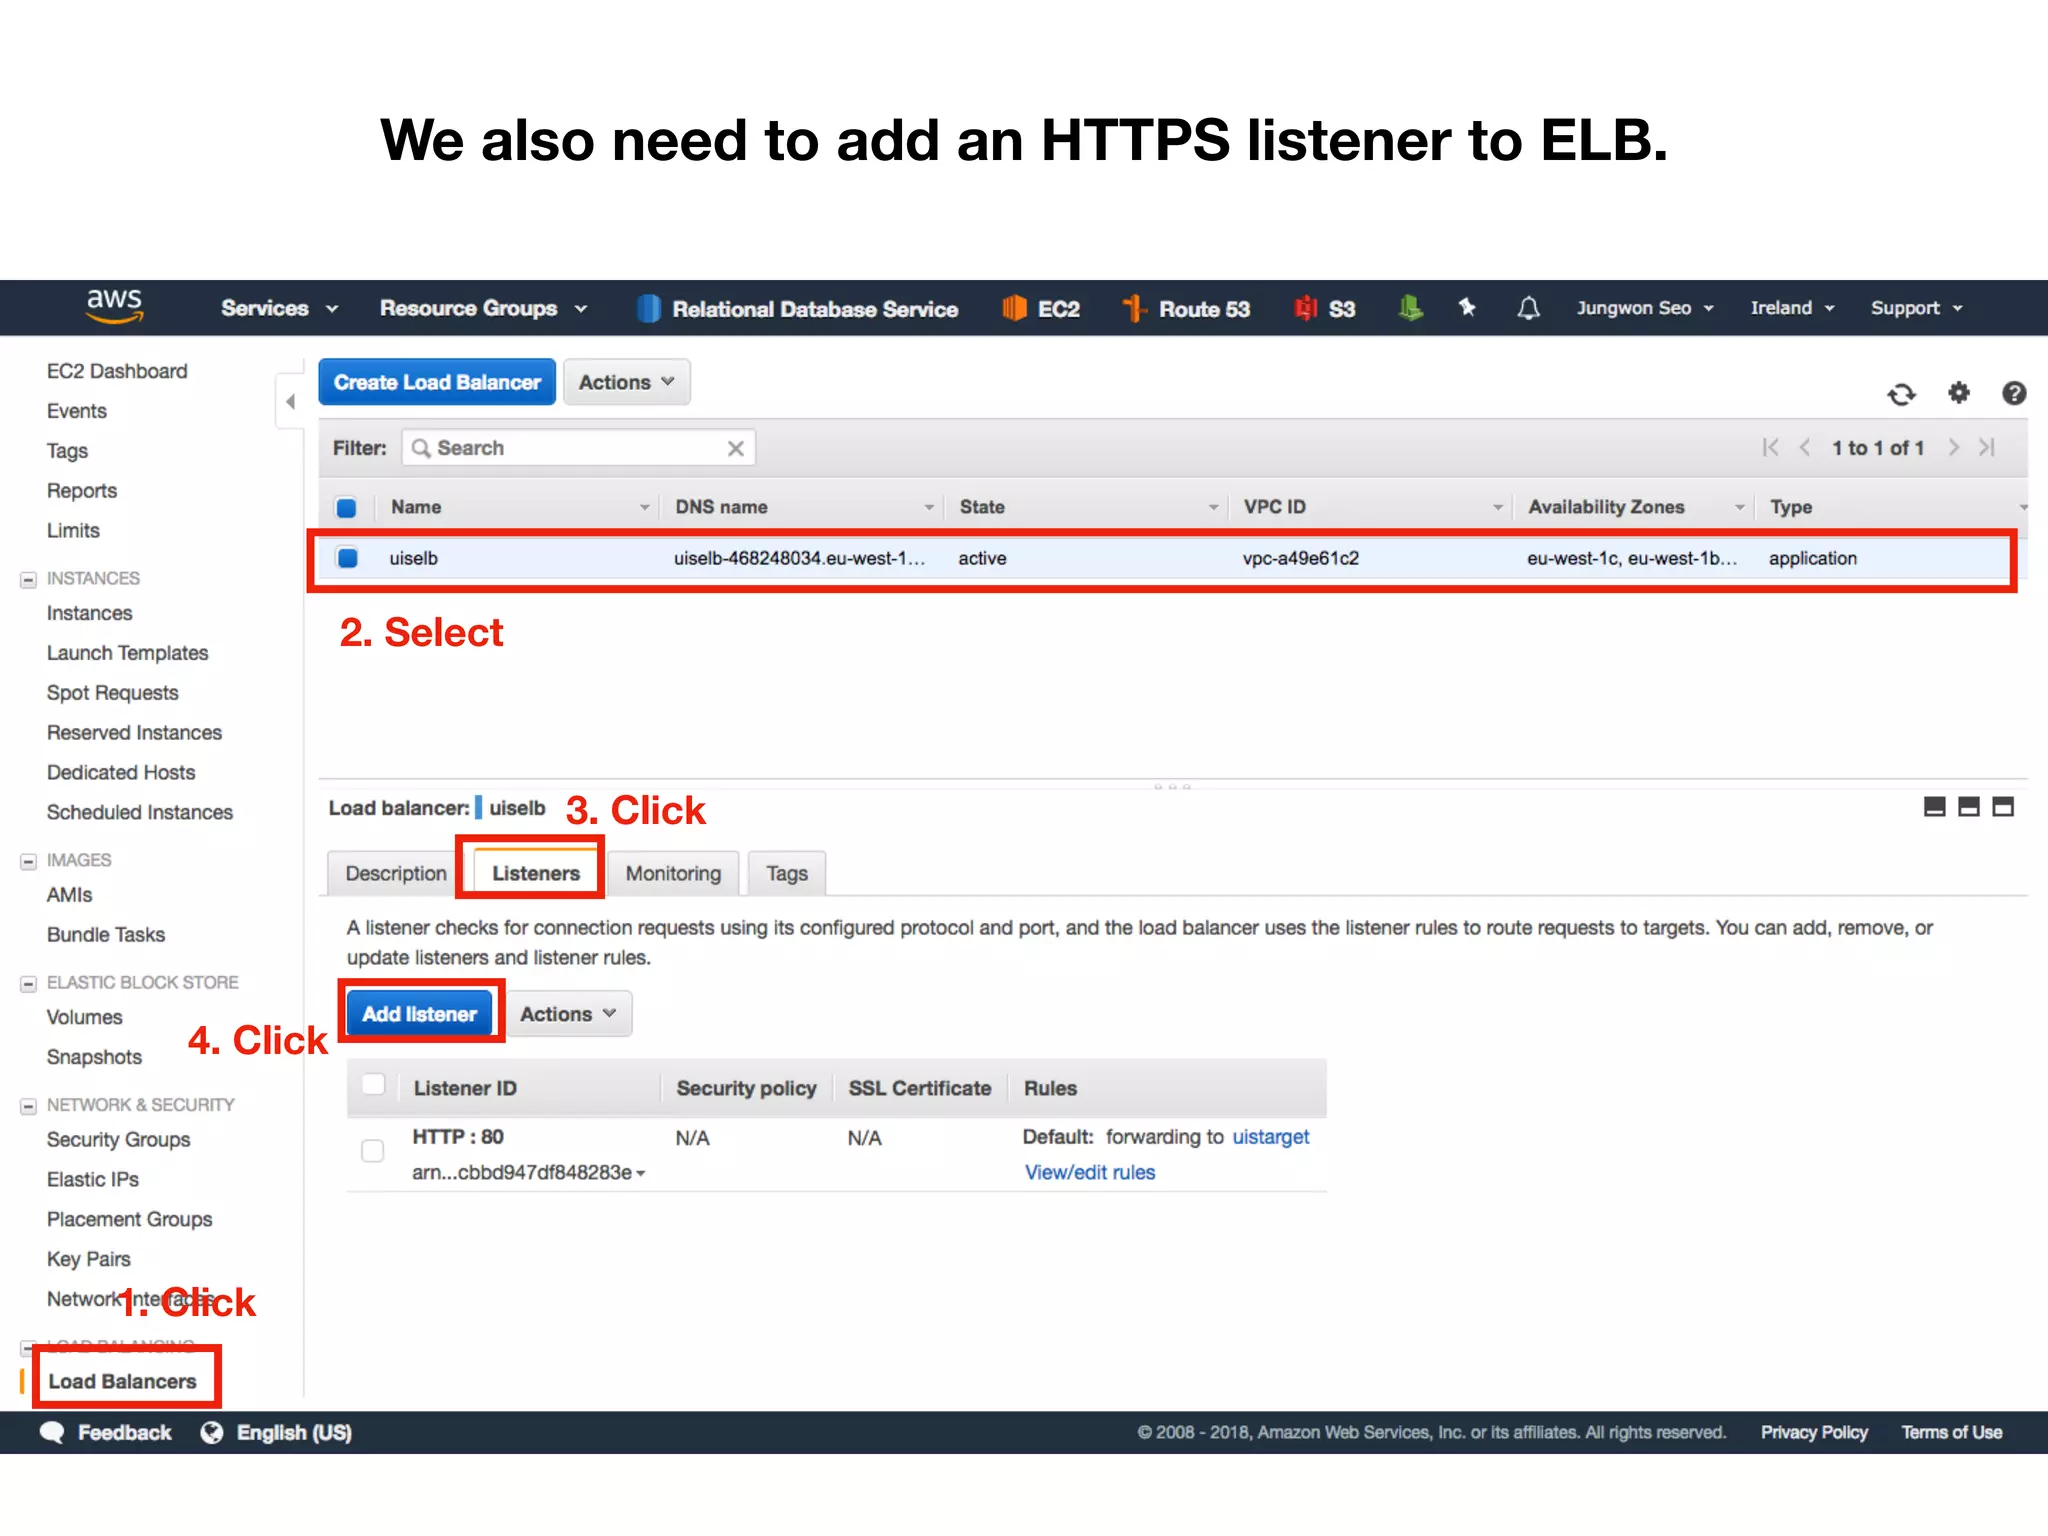Expand the listener ARN dropdown arrow
2048x1536 pixels.
pyautogui.click(x=640, y=1173)
